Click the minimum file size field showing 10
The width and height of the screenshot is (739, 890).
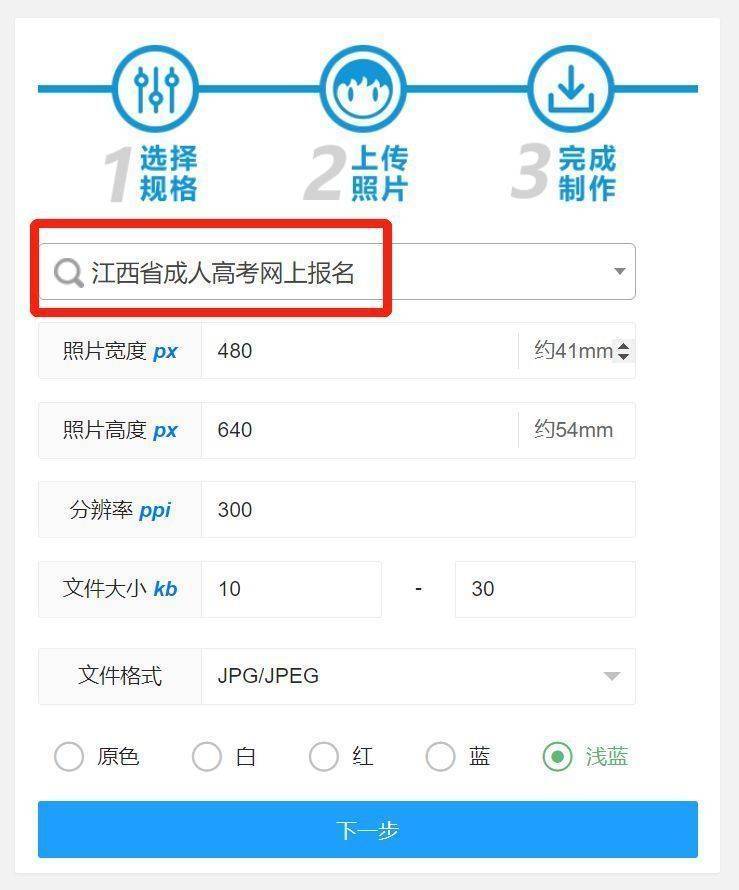pos(291,589)
